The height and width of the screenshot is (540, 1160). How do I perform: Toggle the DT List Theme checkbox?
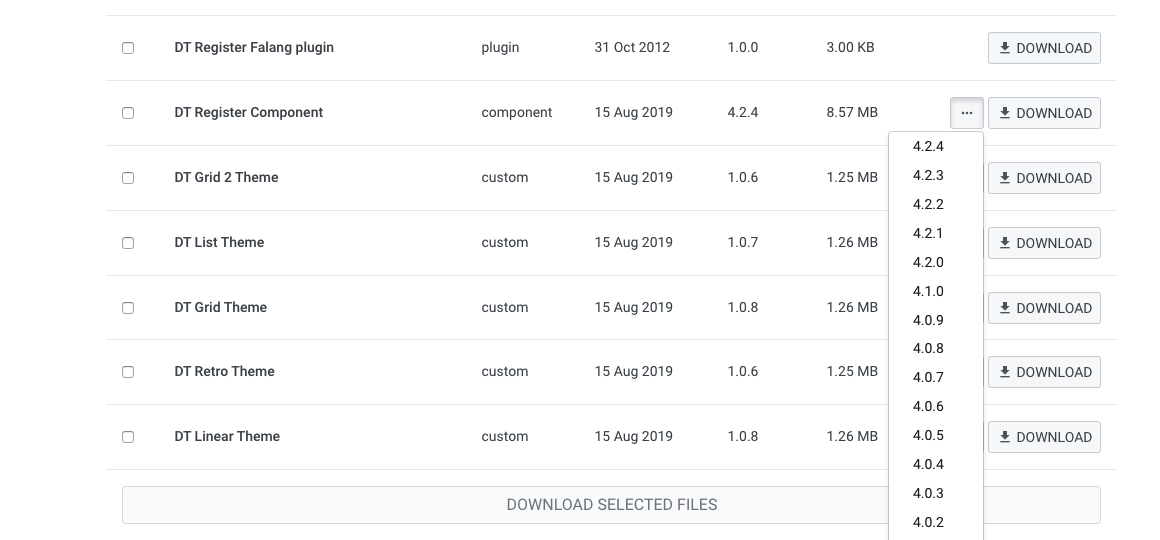pyautogui.click(x=128, y=243)
